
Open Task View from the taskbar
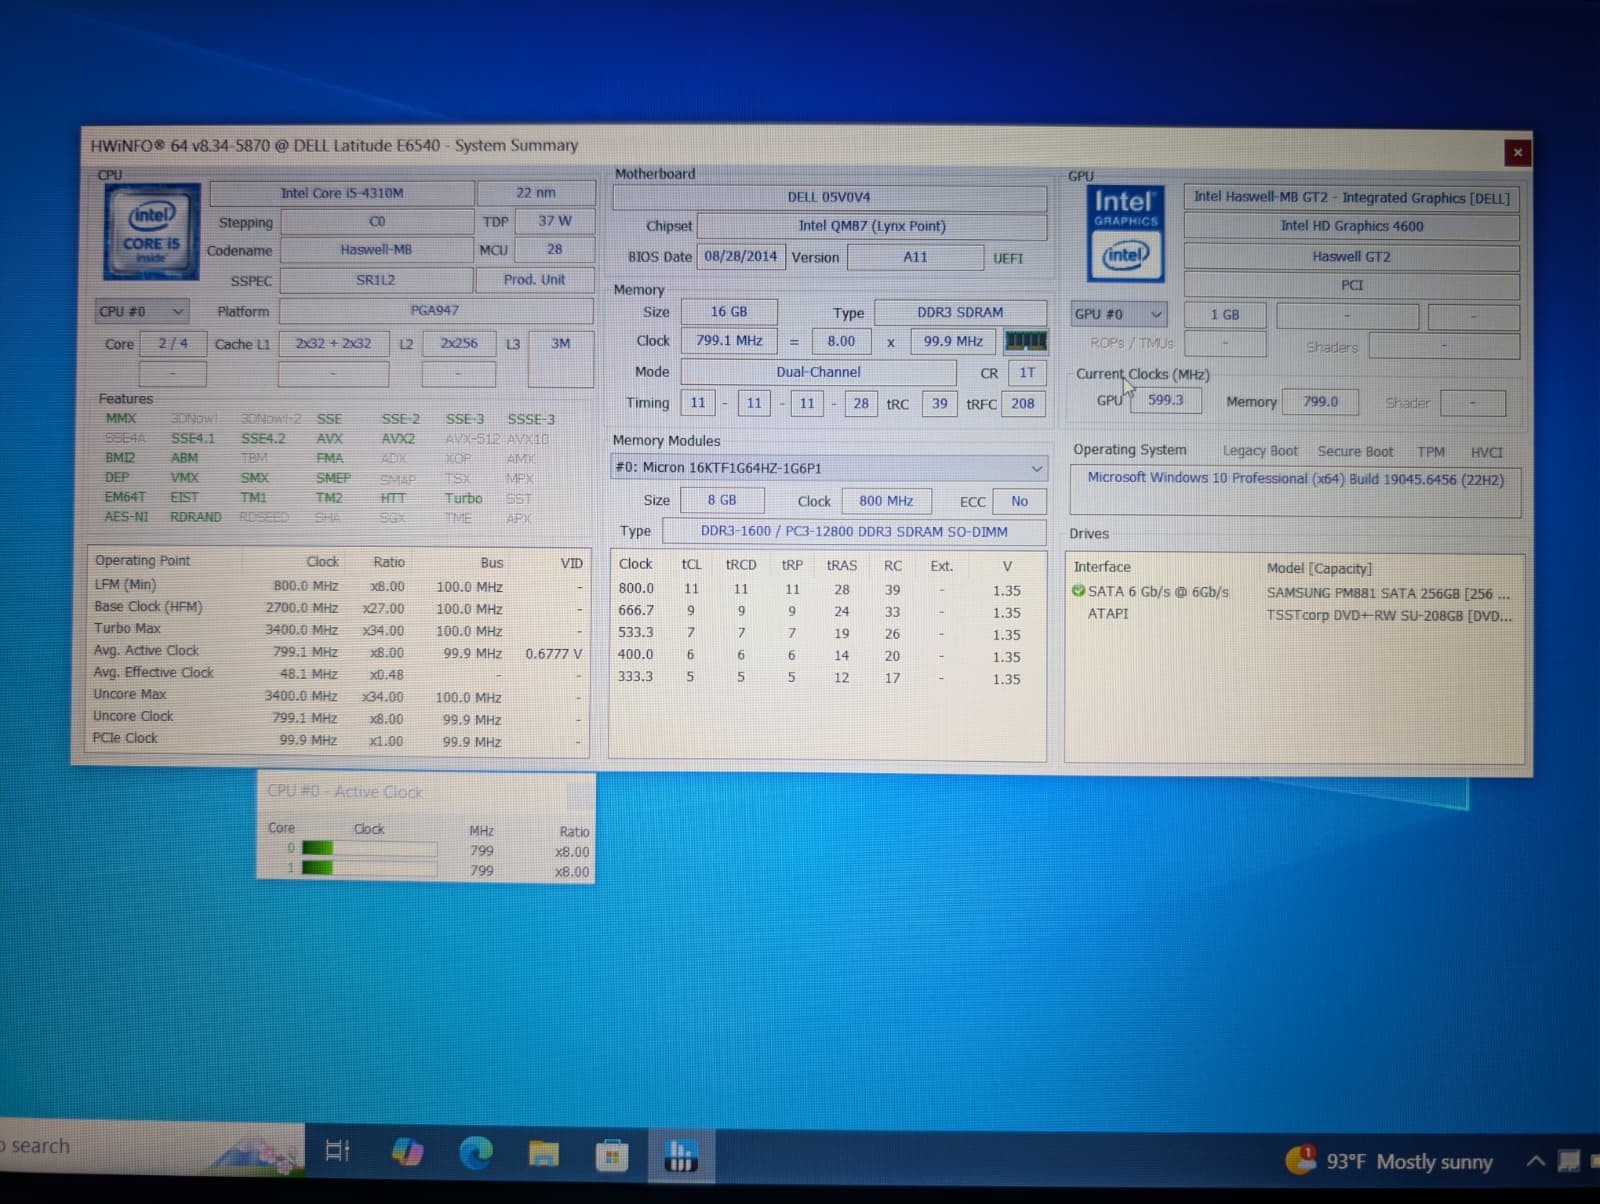point(338,1151)
